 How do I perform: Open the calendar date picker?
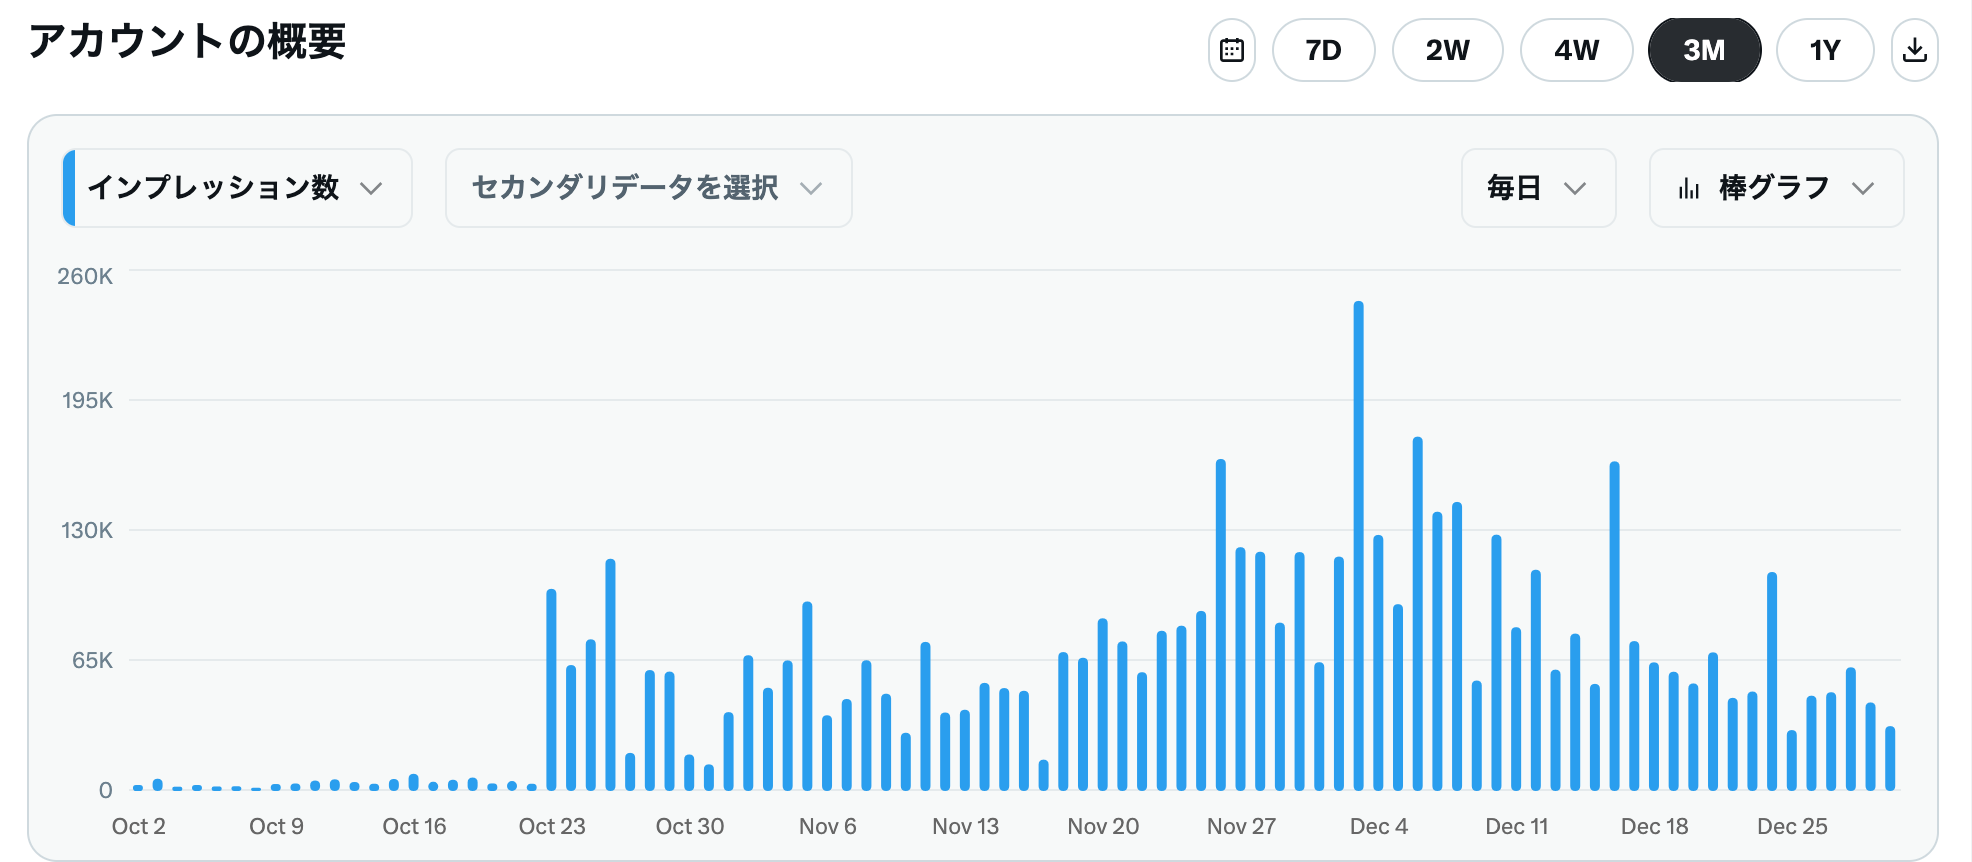(x=1231, y=50)
